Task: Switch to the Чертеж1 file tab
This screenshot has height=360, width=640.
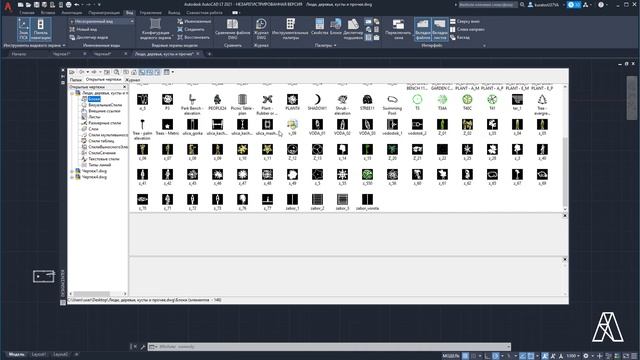Action: point(62,54)
